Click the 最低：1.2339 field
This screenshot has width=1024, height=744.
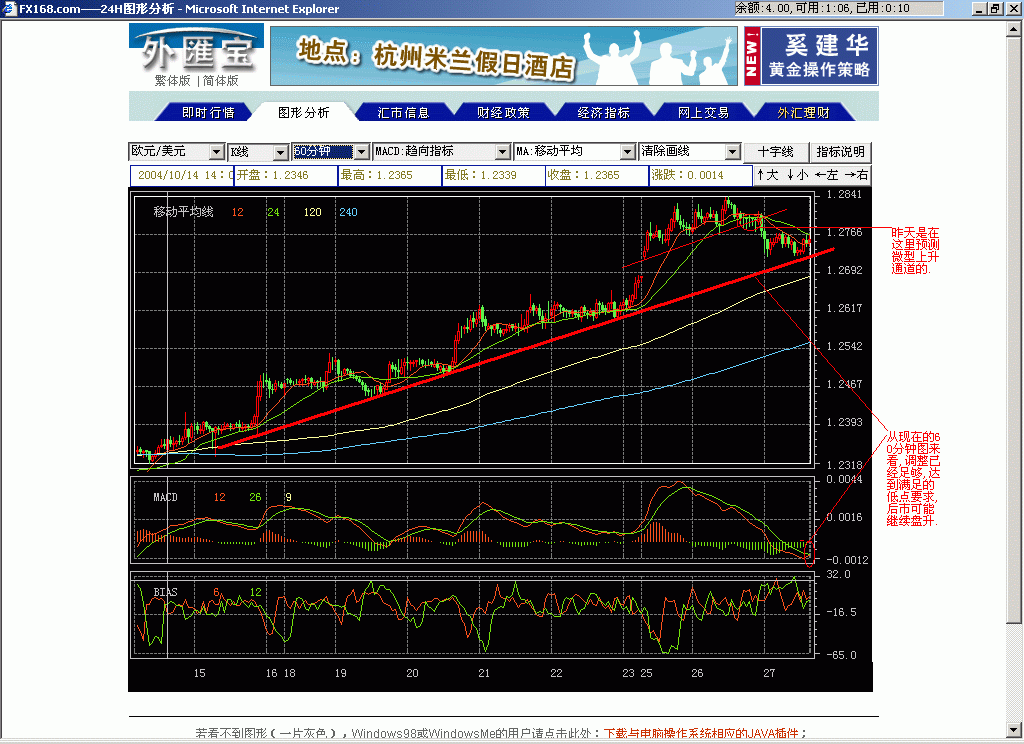[493, 175]
